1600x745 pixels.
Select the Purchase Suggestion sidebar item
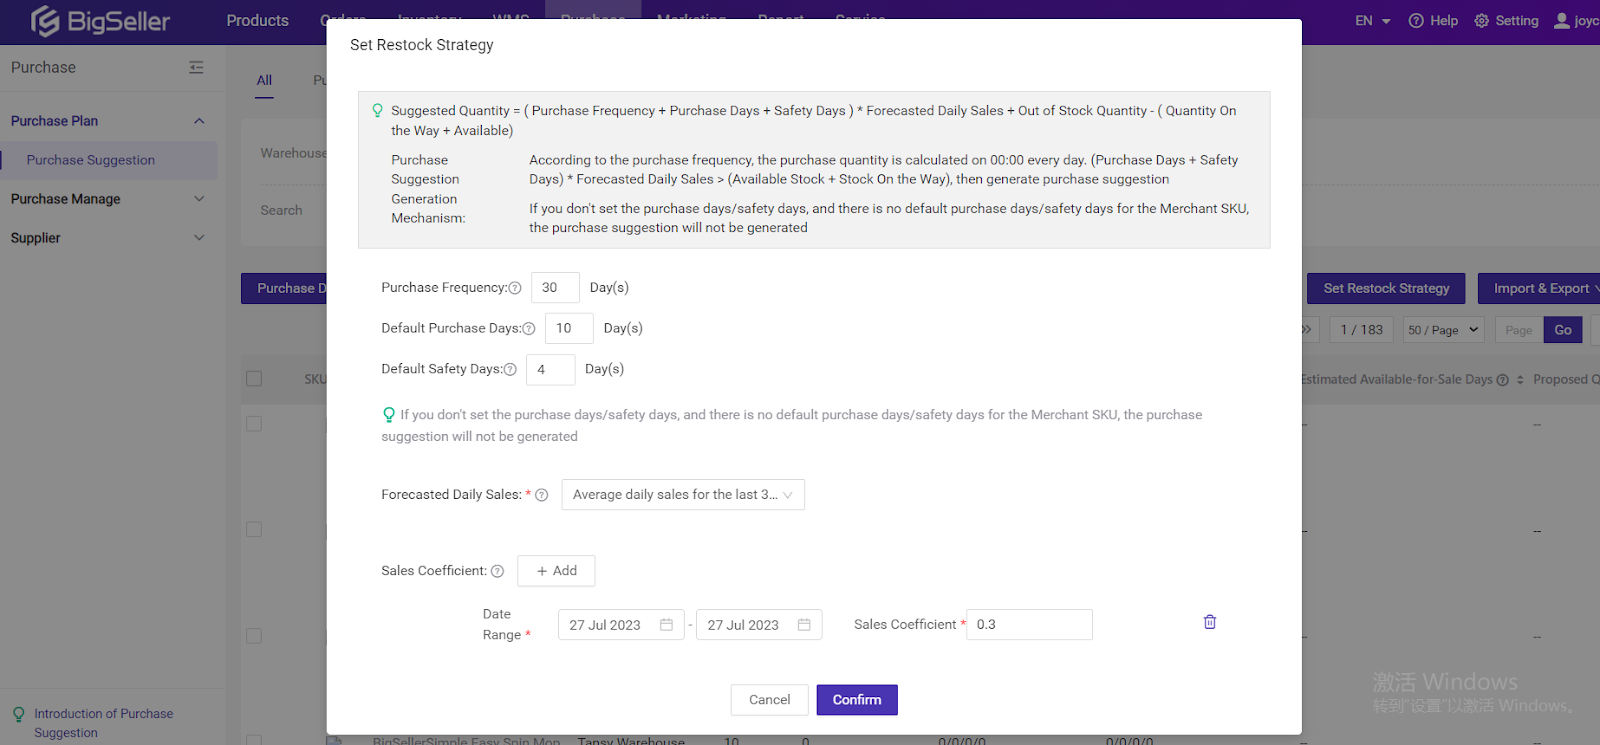point(91,160)
